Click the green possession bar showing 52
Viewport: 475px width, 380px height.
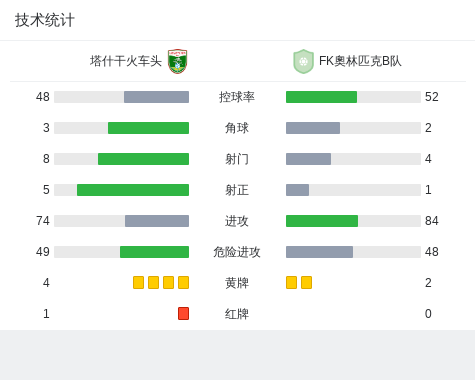(321, 97)
